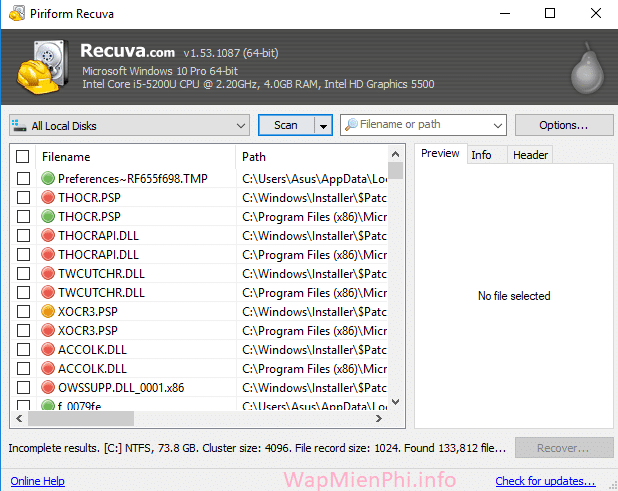Click the red status icon beside OWSSUPP.DLL_0001.x86

pyautogui.click(x=48, y=387)
